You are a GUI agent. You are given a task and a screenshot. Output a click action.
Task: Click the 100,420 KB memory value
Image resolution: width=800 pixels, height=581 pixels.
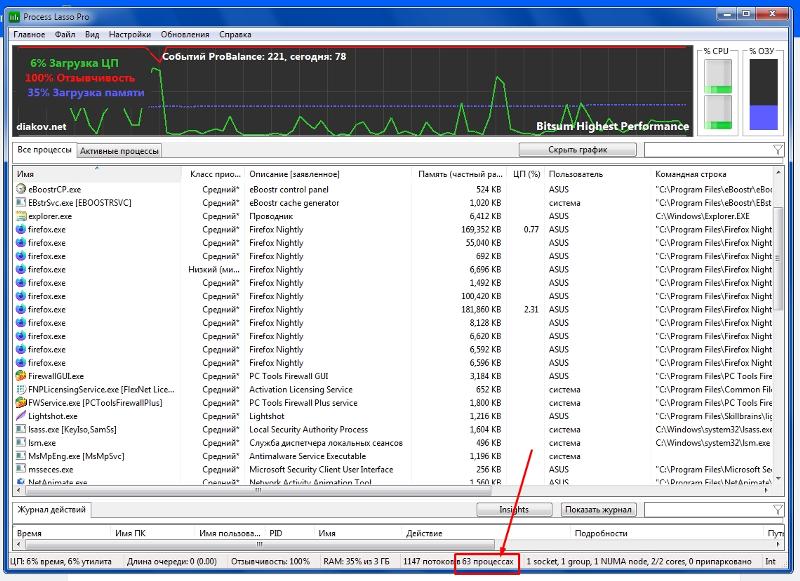(x=481, y=296)
